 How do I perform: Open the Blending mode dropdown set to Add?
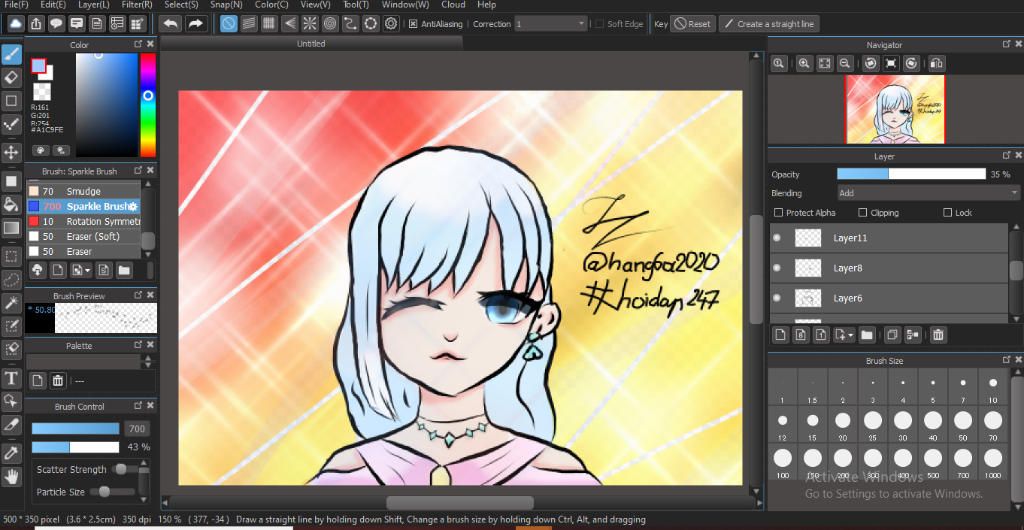tap(929, 193)
